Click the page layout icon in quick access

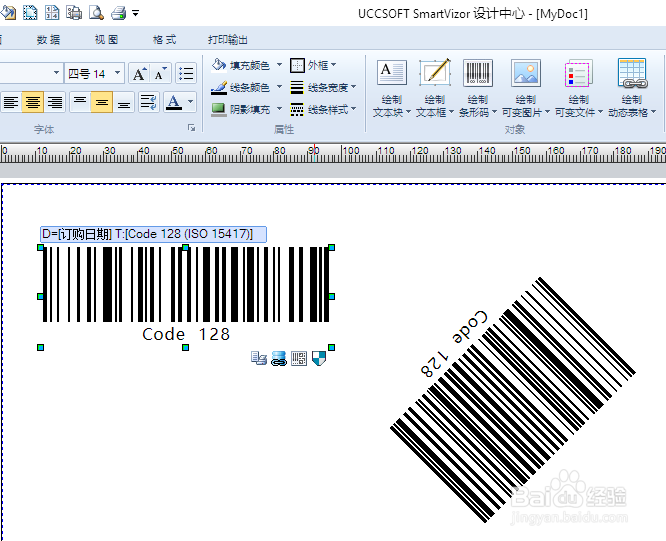click(52, 13)
